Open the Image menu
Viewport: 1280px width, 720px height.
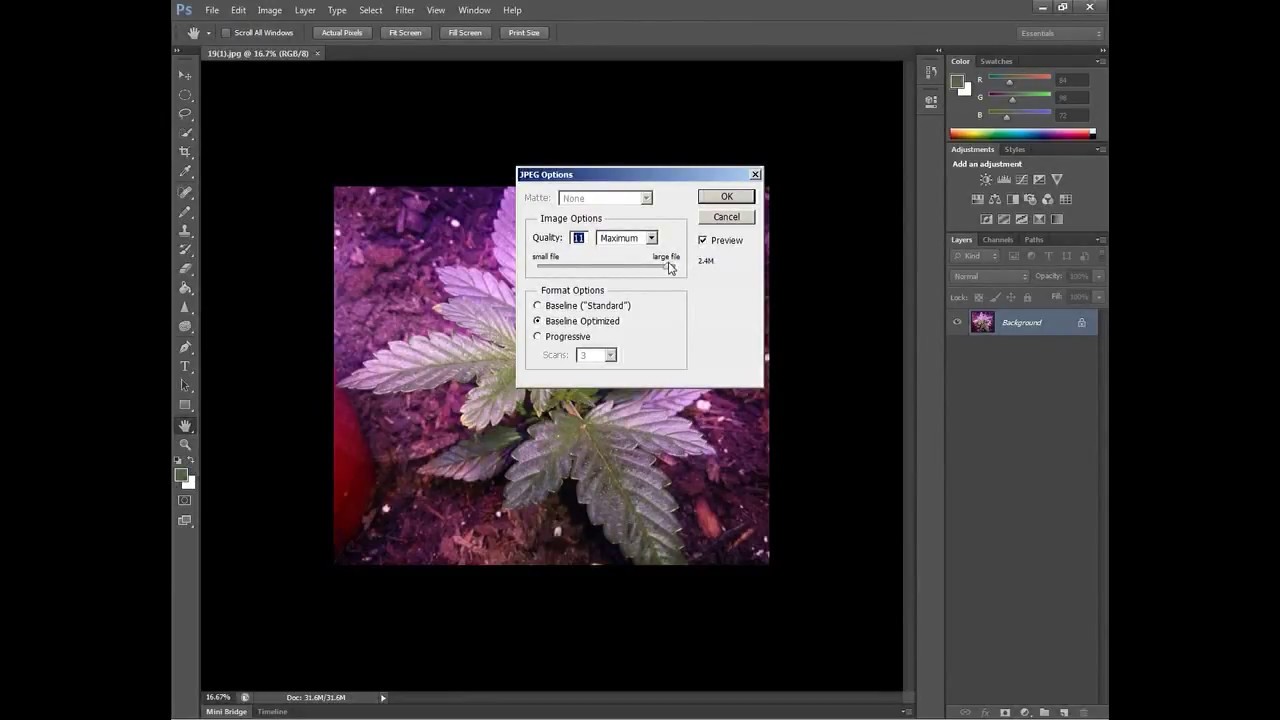point(270,10)
